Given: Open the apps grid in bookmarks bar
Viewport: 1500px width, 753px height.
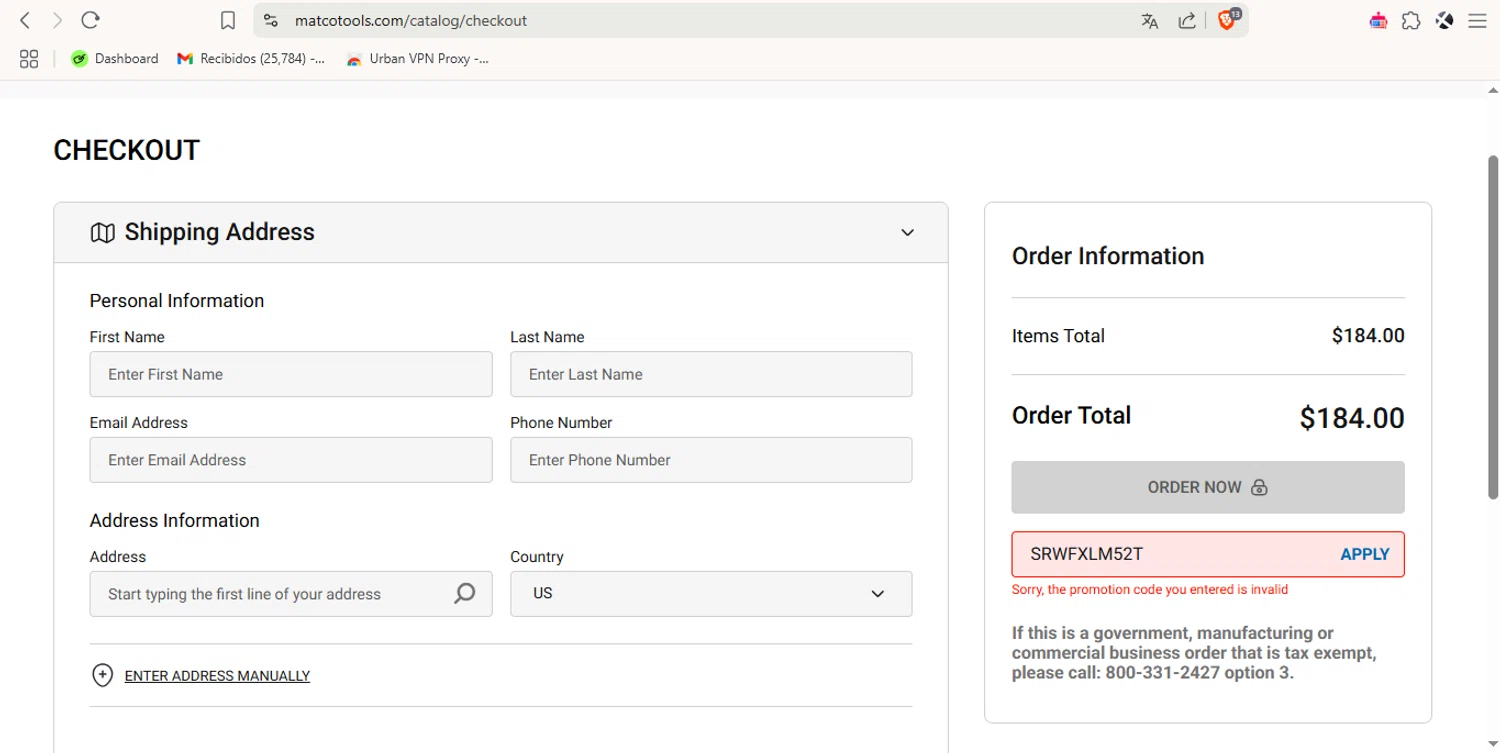Looking at the screenshot, I should 29,59.
